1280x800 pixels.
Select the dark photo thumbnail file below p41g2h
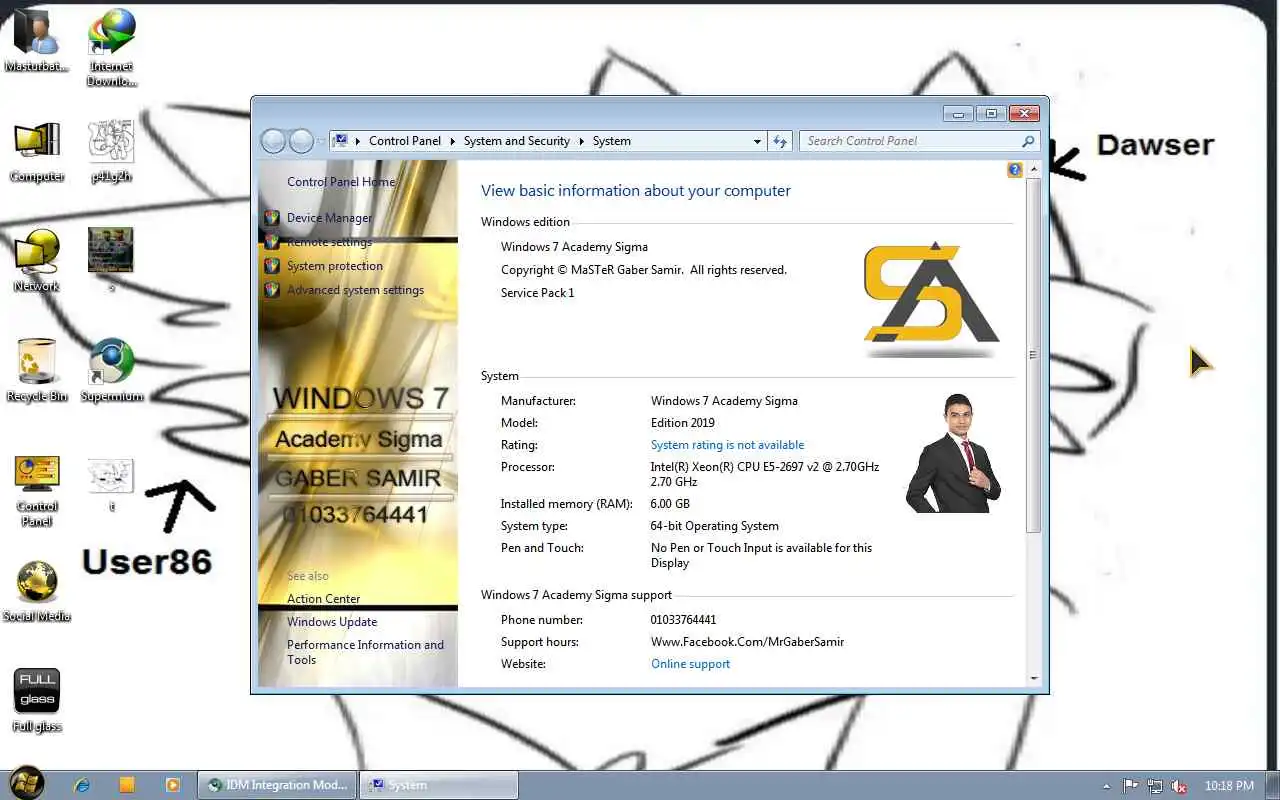111,258
